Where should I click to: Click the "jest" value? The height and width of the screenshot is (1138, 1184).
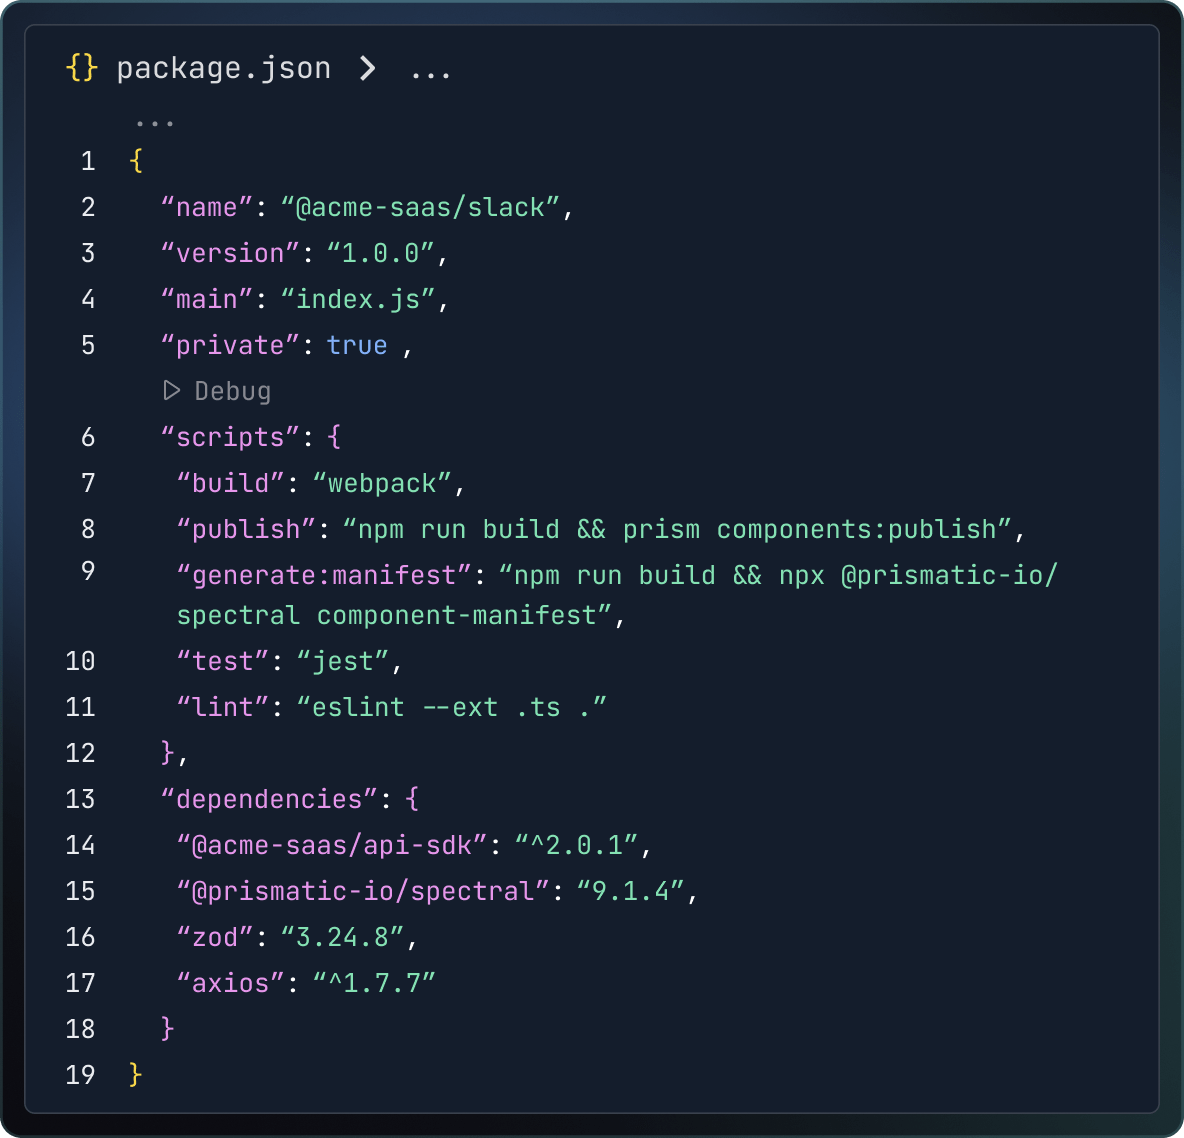(x=343, y=662)
